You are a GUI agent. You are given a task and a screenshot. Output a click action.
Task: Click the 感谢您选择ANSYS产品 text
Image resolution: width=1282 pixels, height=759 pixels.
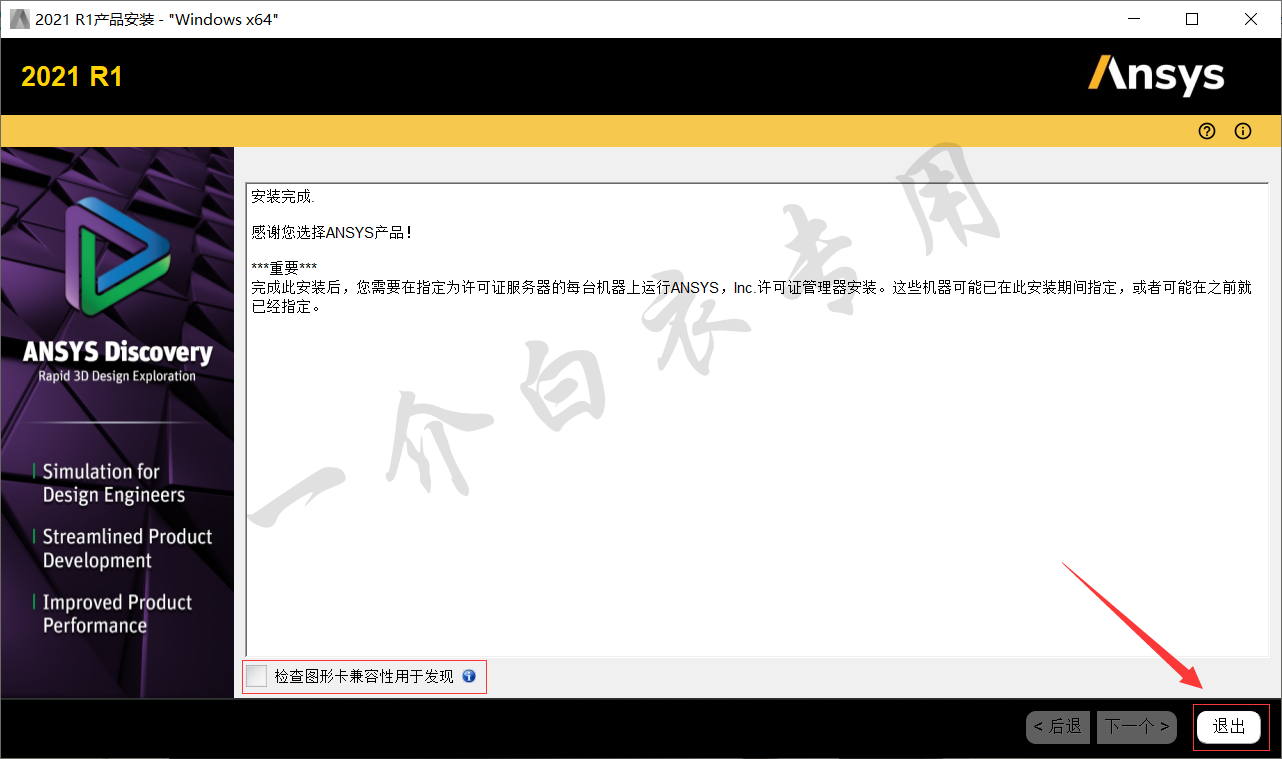[x=332, y=232]
